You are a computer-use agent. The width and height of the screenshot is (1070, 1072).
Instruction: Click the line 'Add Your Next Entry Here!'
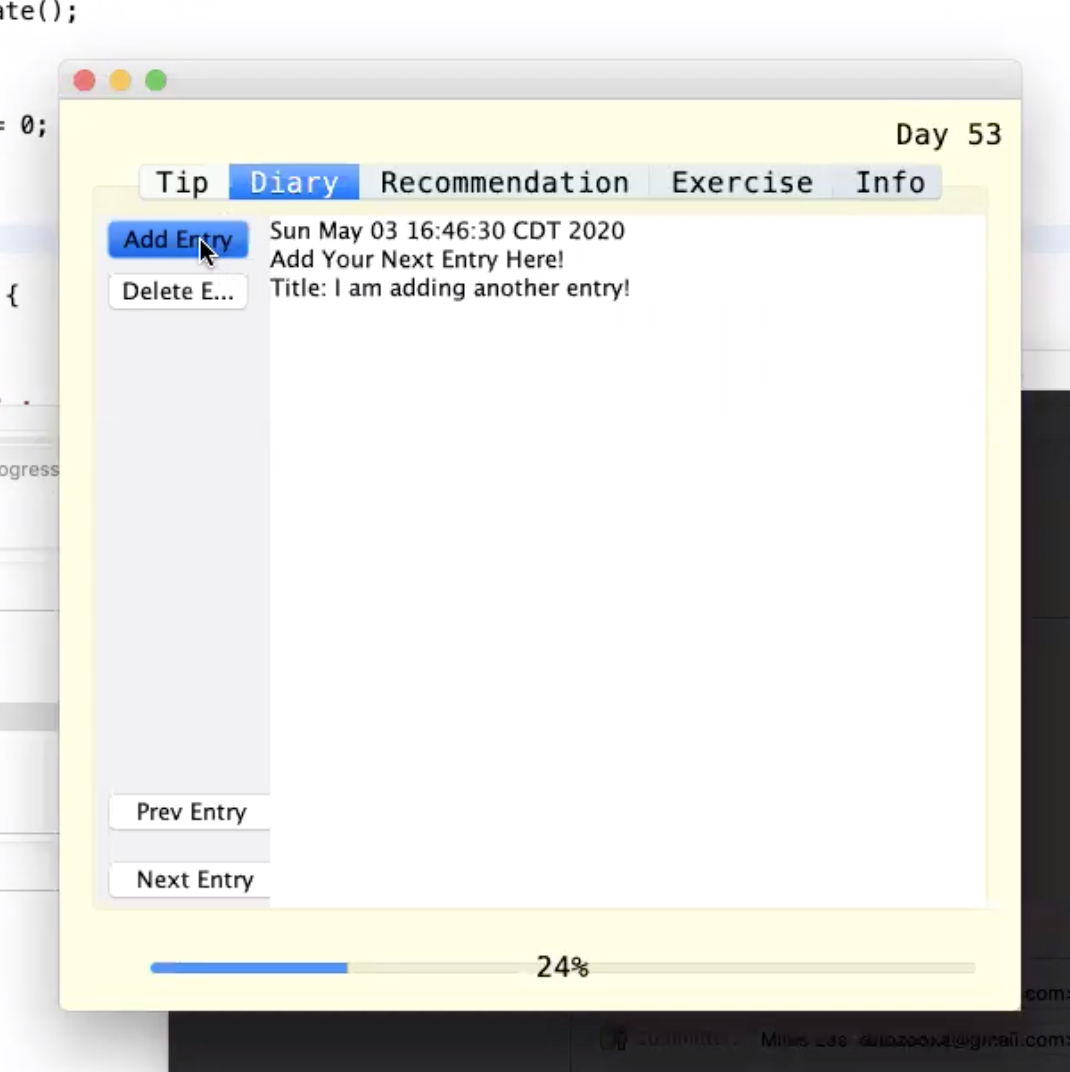click(x=416, y=260)
